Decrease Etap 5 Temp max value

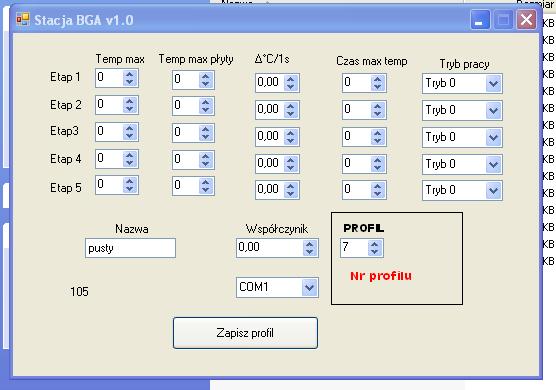(x=130, y=189)
